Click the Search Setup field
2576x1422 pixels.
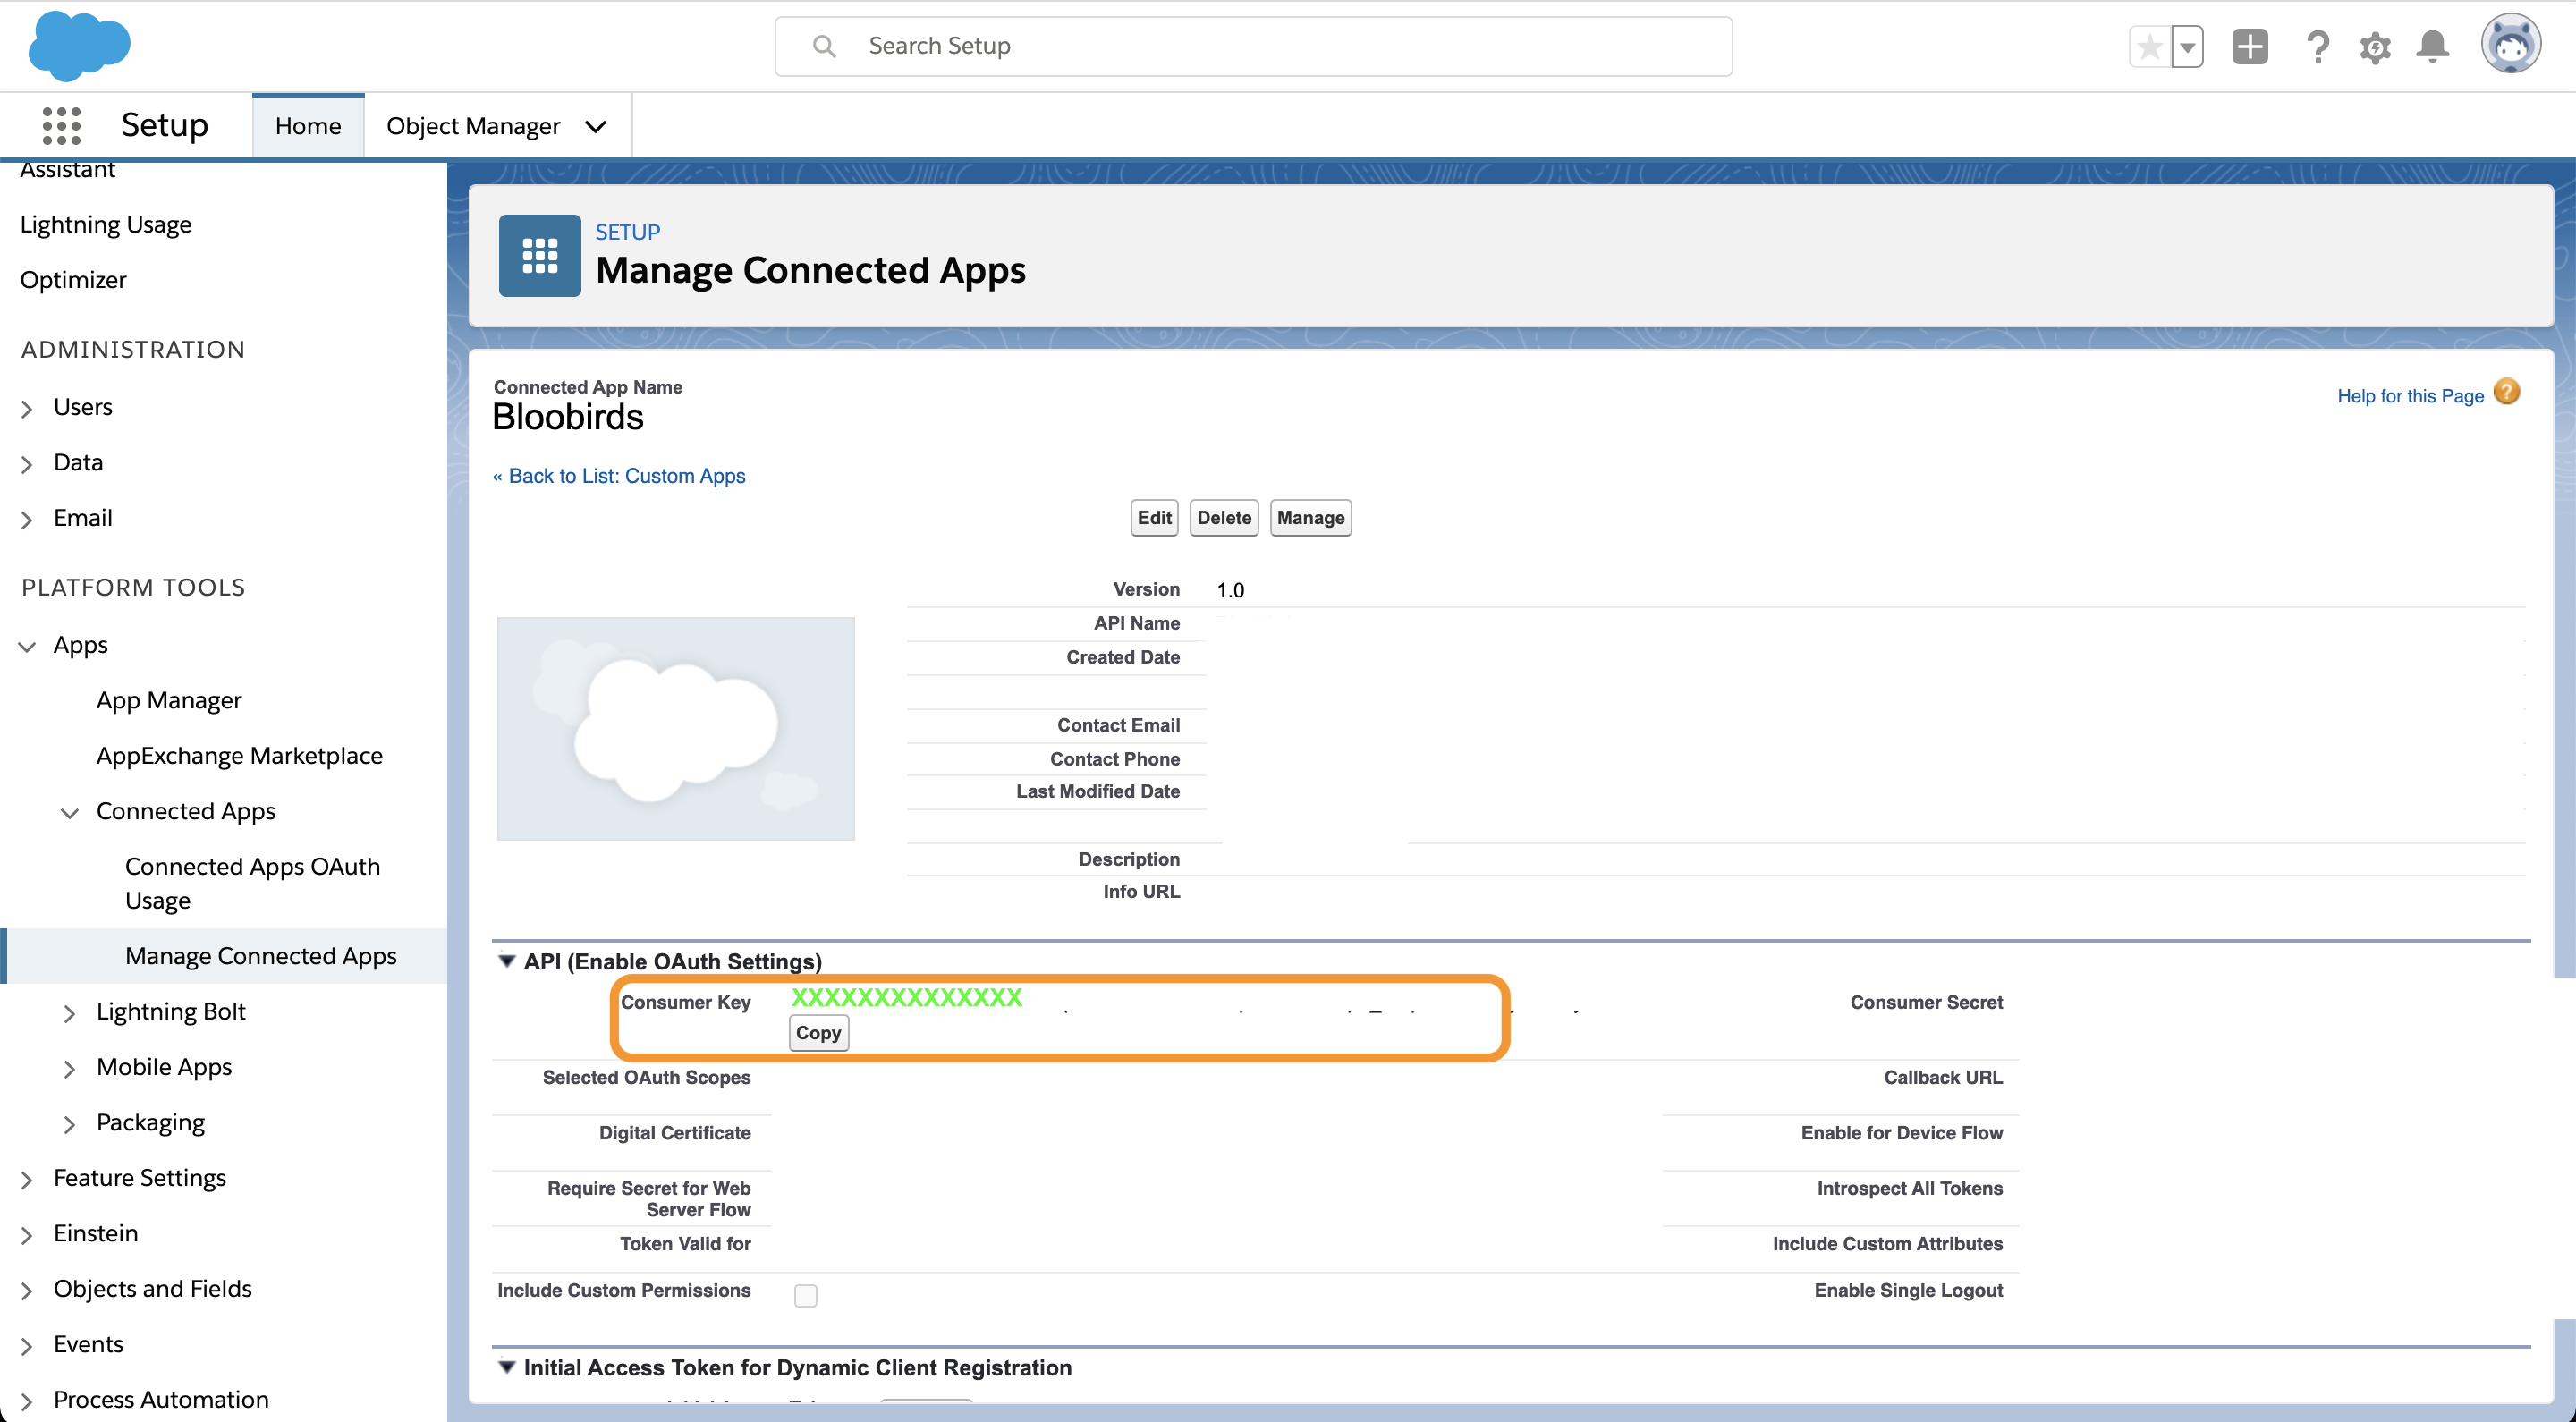coord(1253,46)
